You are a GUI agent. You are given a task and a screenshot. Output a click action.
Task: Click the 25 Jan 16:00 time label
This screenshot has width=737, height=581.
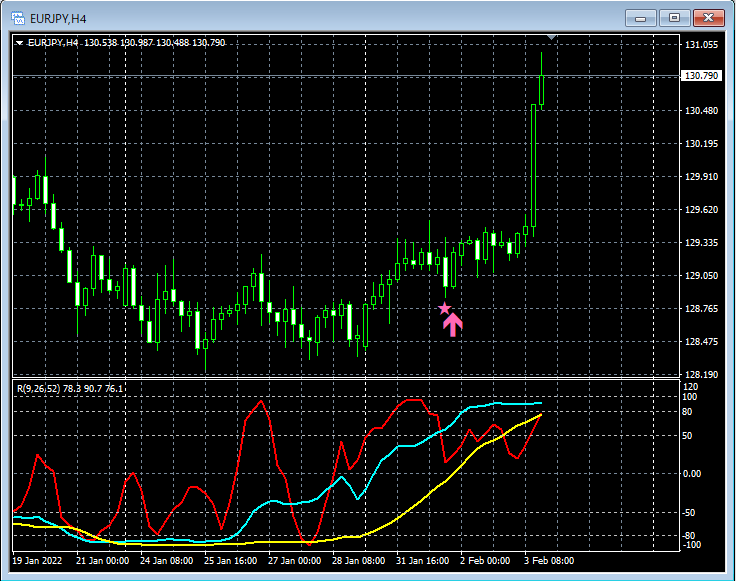(x=230, y=560)
